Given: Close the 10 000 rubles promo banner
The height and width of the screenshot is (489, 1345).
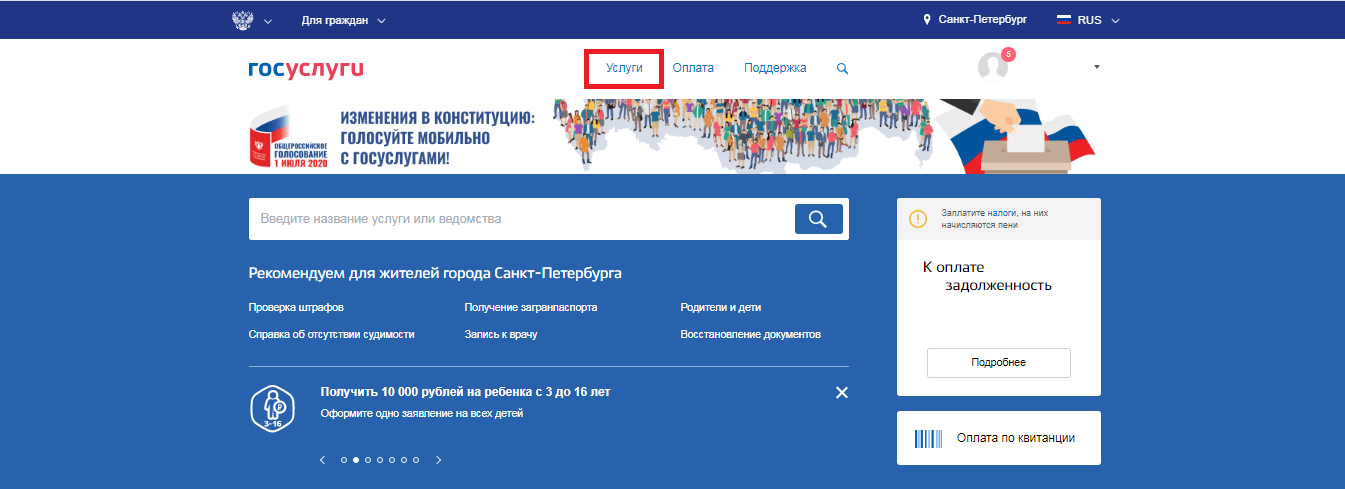Looking at the screenshot, I should pyautogui.click(x=842, y=393).
